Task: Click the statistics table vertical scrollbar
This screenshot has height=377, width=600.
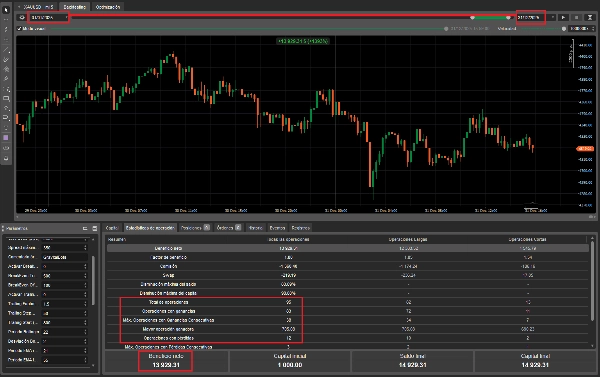Action: [593, 281]
